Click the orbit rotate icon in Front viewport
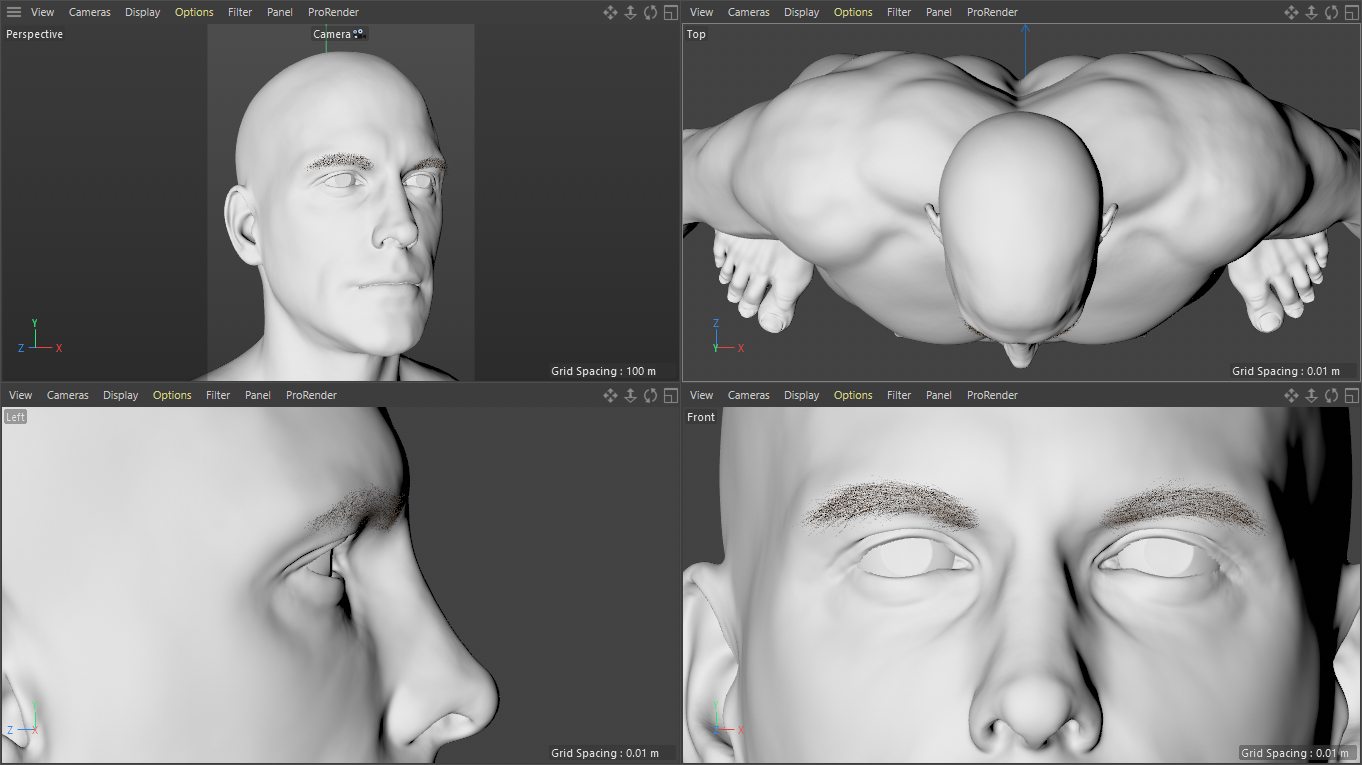The height and width of the screenshot is (765, 1362). (x=1331, y=395)
